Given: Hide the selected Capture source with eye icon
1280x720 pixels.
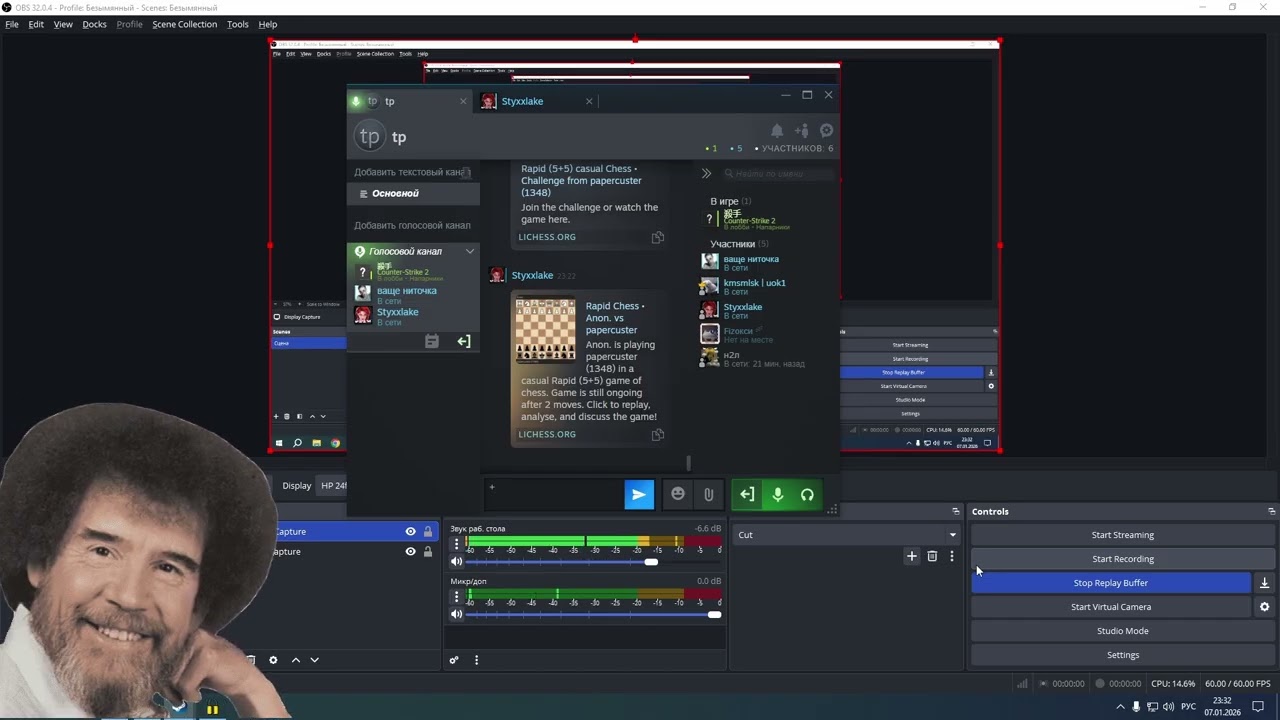Looking at the screenshot, I should 410,532.
